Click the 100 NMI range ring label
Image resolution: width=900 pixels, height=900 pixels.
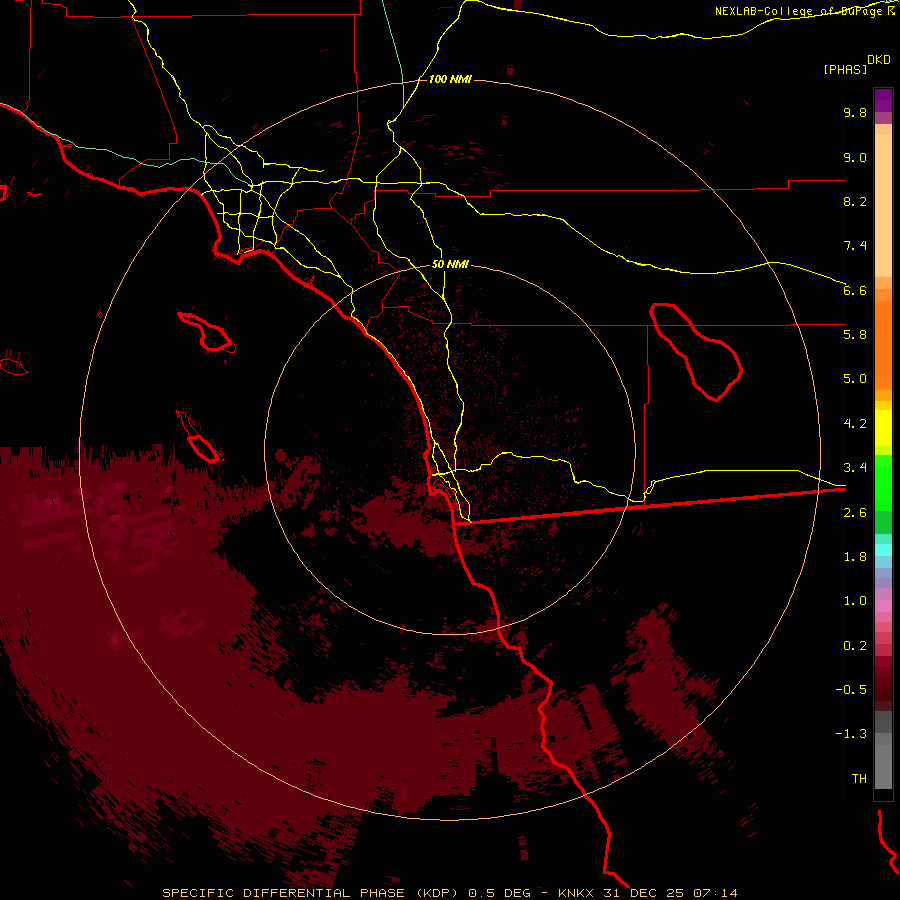pos(450,79)
